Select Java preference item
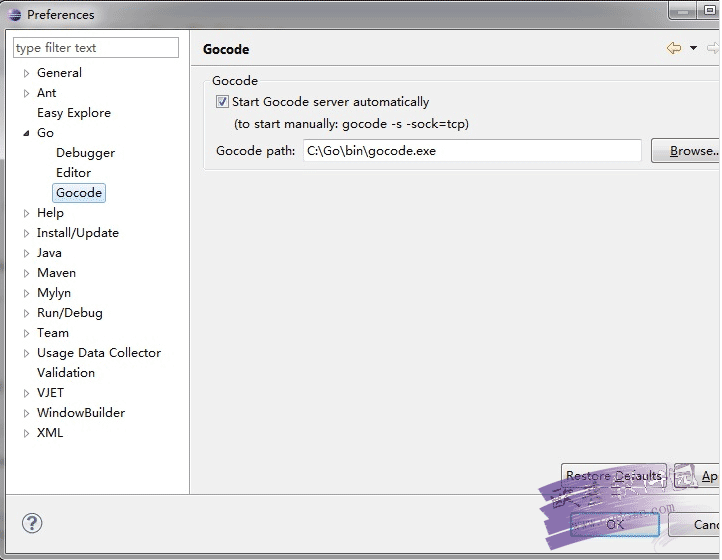Viewport: 722px width, 560px height. click(49, 253)
